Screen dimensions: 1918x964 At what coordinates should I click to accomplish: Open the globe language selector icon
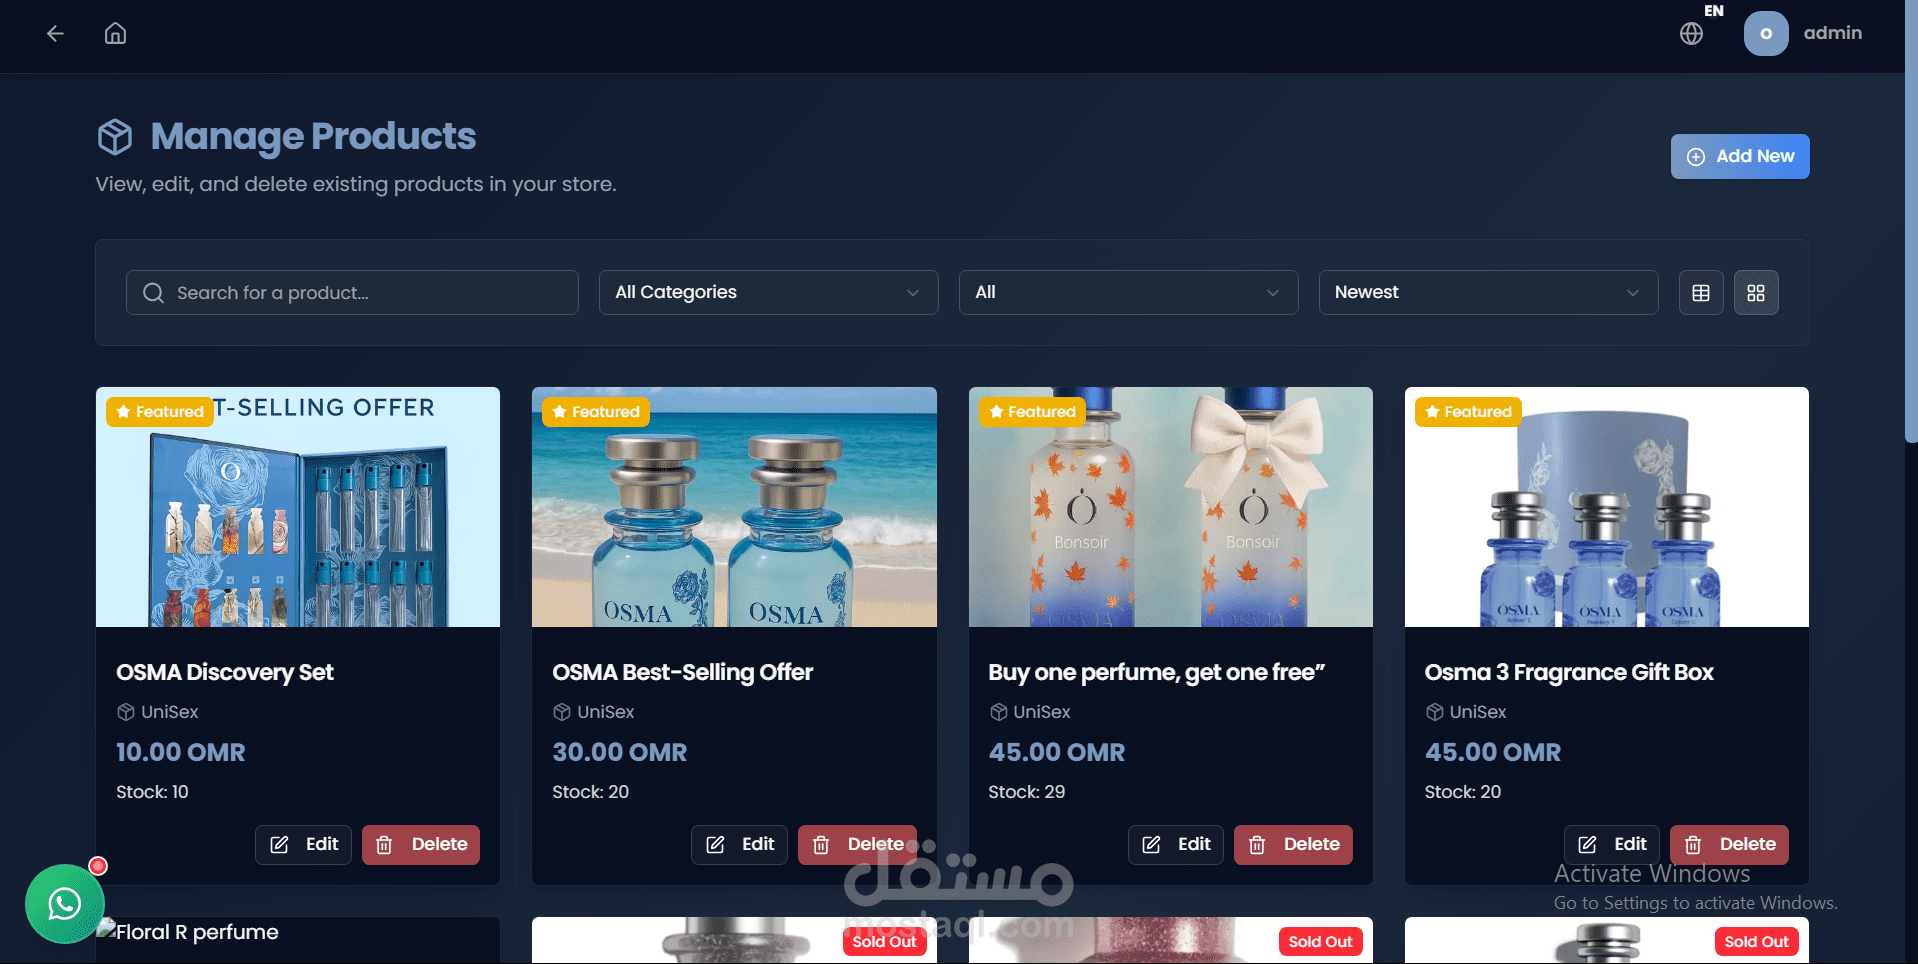[1691, 34]
